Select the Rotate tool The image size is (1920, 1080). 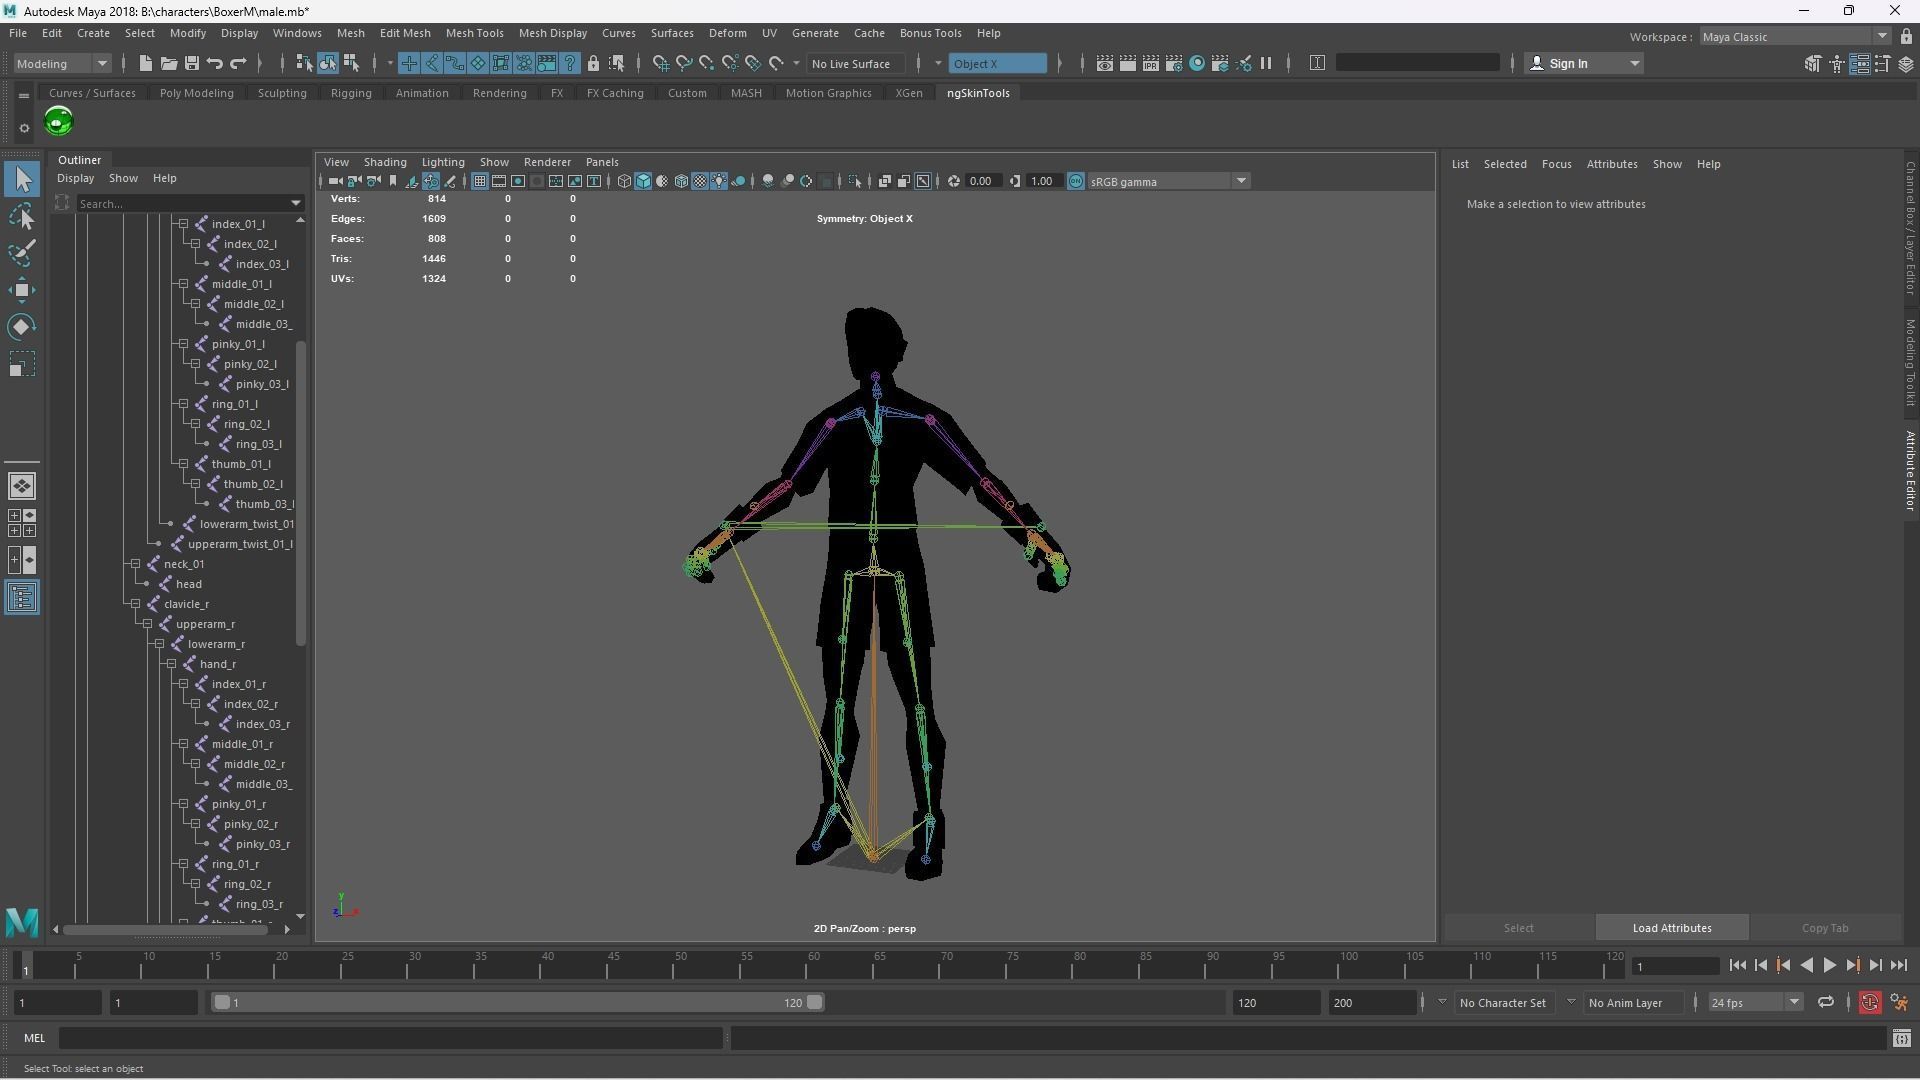[22, 327]
